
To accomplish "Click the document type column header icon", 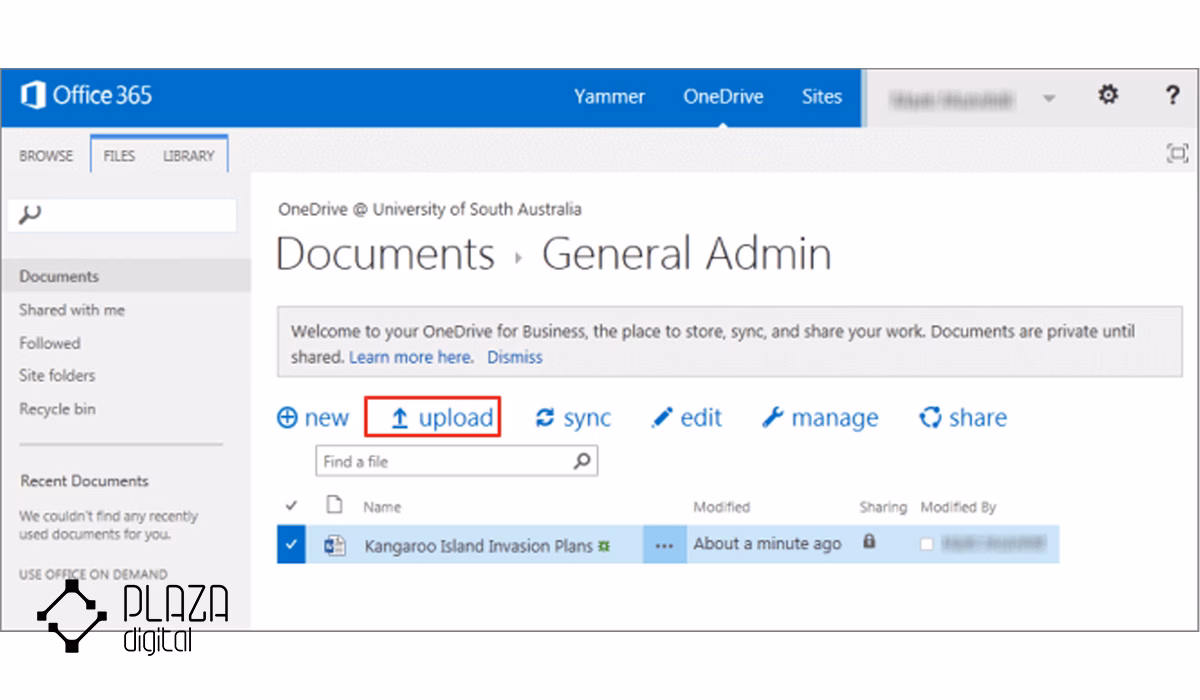I will coord(335,506).
